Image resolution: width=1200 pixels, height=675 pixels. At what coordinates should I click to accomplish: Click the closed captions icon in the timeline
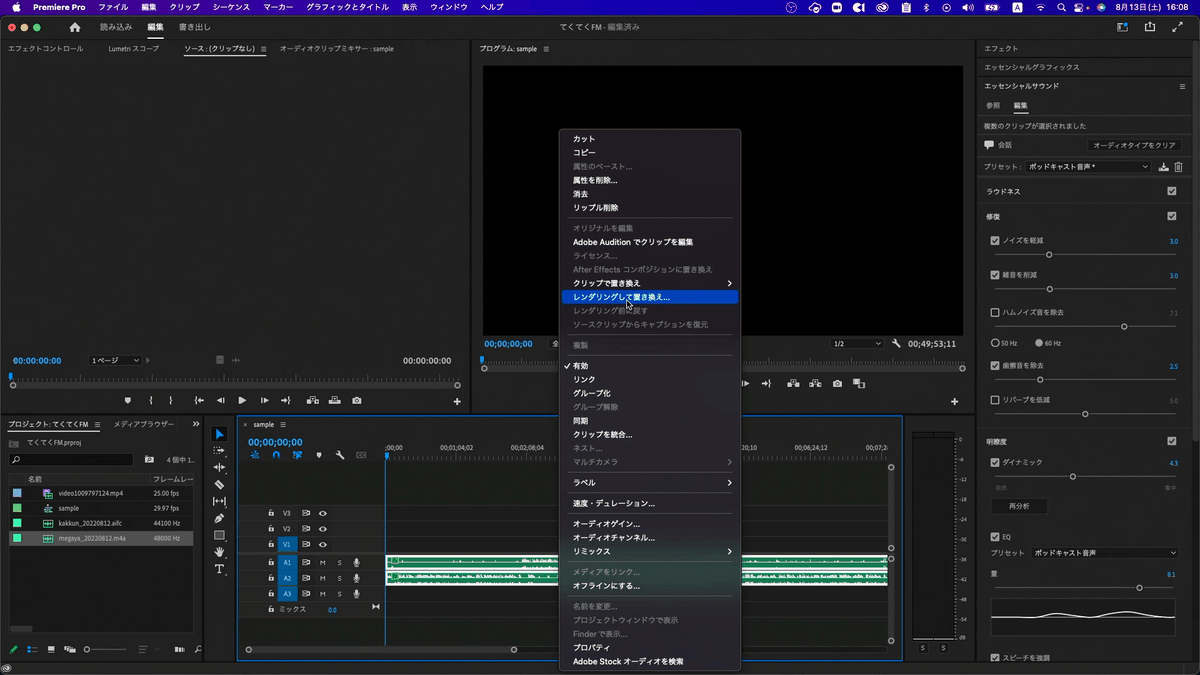361,455
